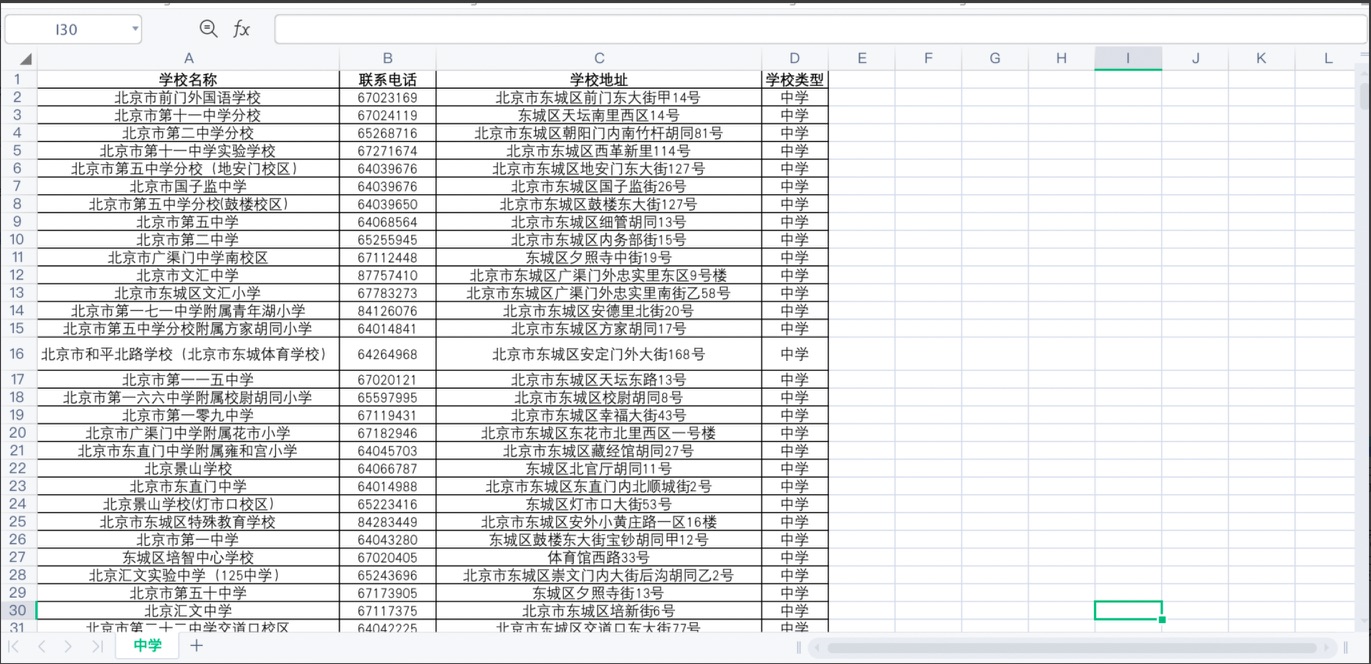Viewport: 1371px width, 664px height.
Task: Select row 16 header
Action: point(17,354)
